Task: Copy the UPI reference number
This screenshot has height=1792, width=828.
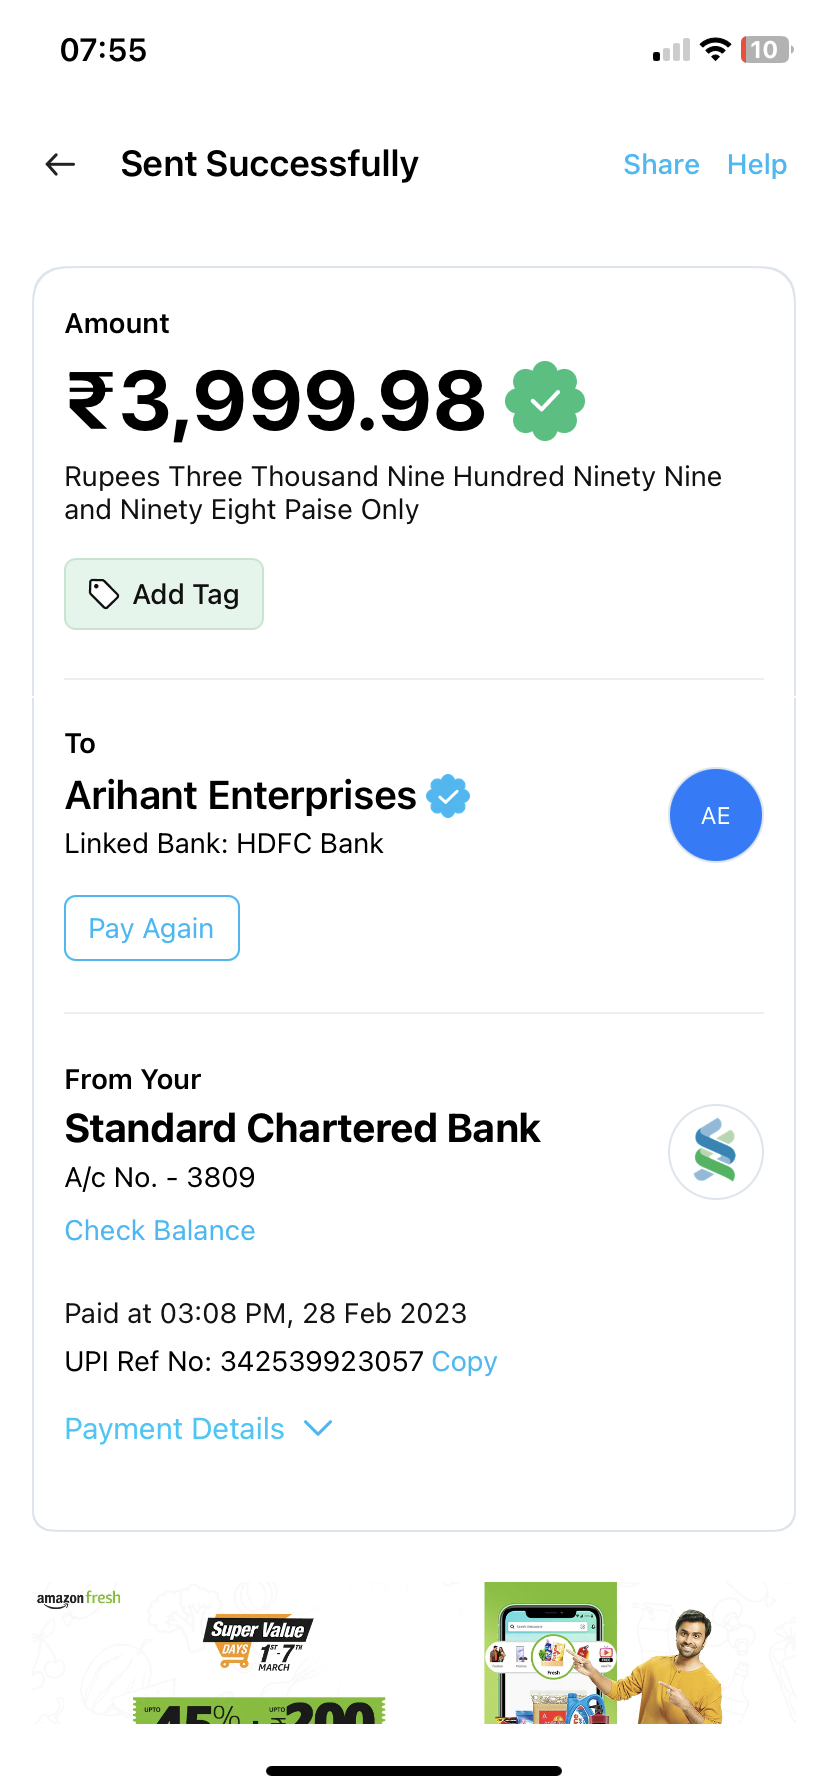Action: (x=464, y=1362)
